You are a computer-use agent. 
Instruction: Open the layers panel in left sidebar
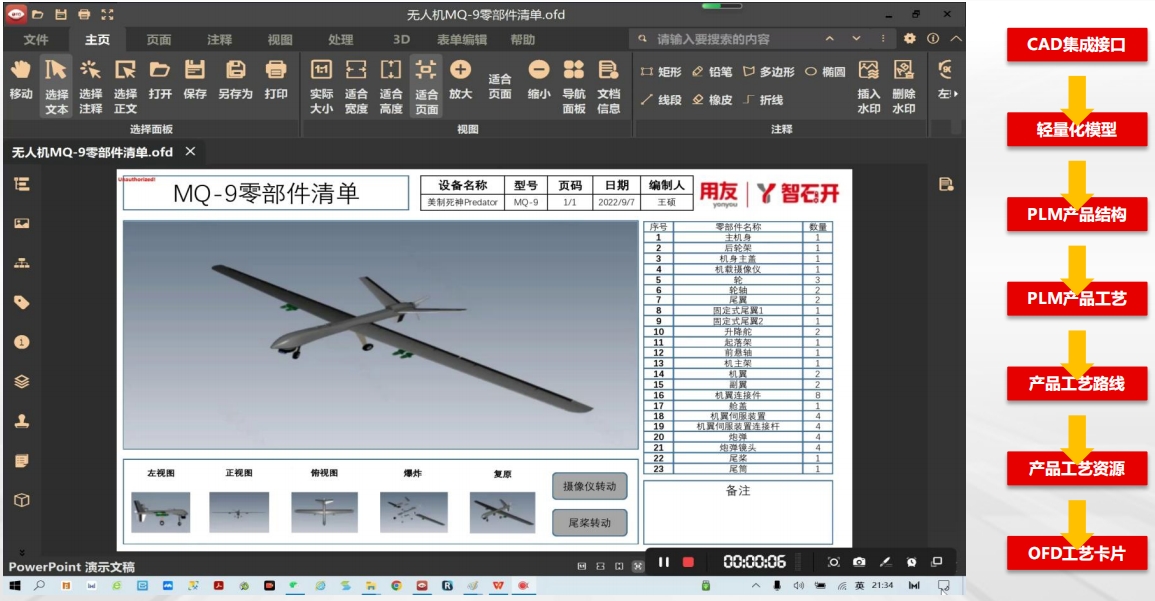click(21, 382)
